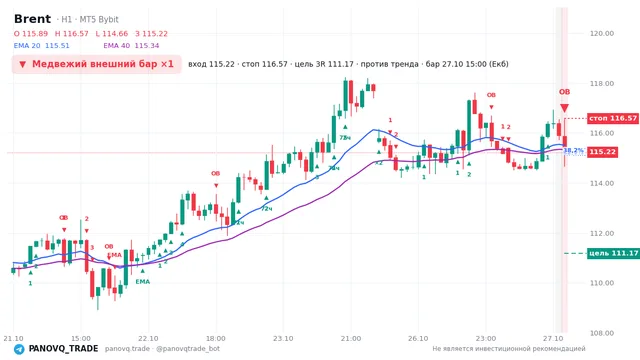Click the OB marker near 18:00
640x360 pixels.
(216, 173)
